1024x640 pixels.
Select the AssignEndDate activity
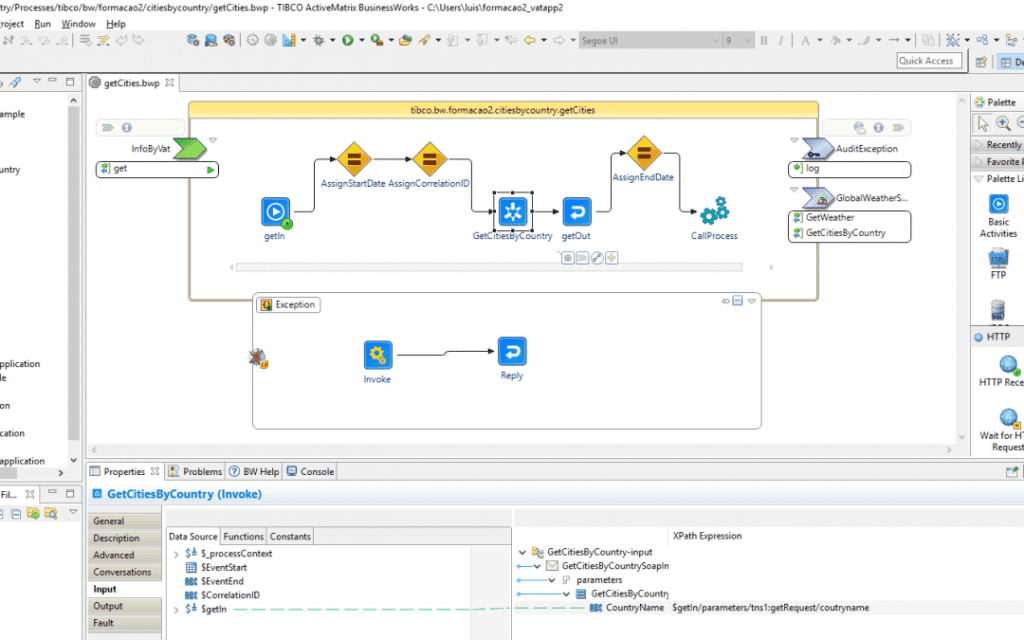pos(644,153)
